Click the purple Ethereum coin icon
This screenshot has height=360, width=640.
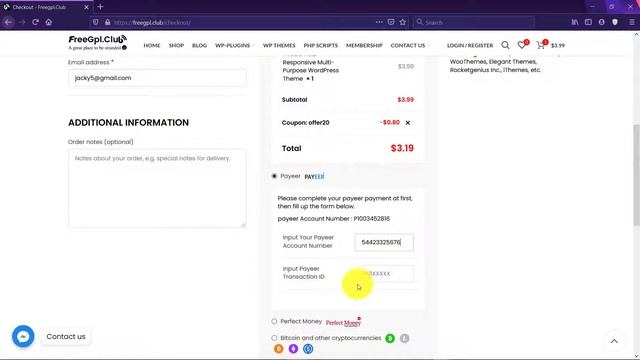point(293,349)
